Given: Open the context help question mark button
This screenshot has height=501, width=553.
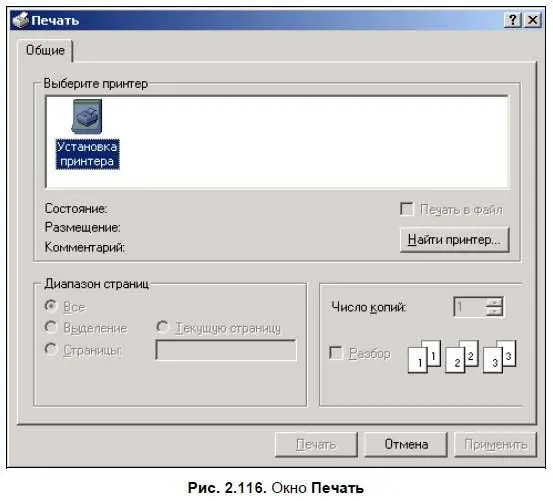Looking at the screenshot, I should (x=513, y=20).
